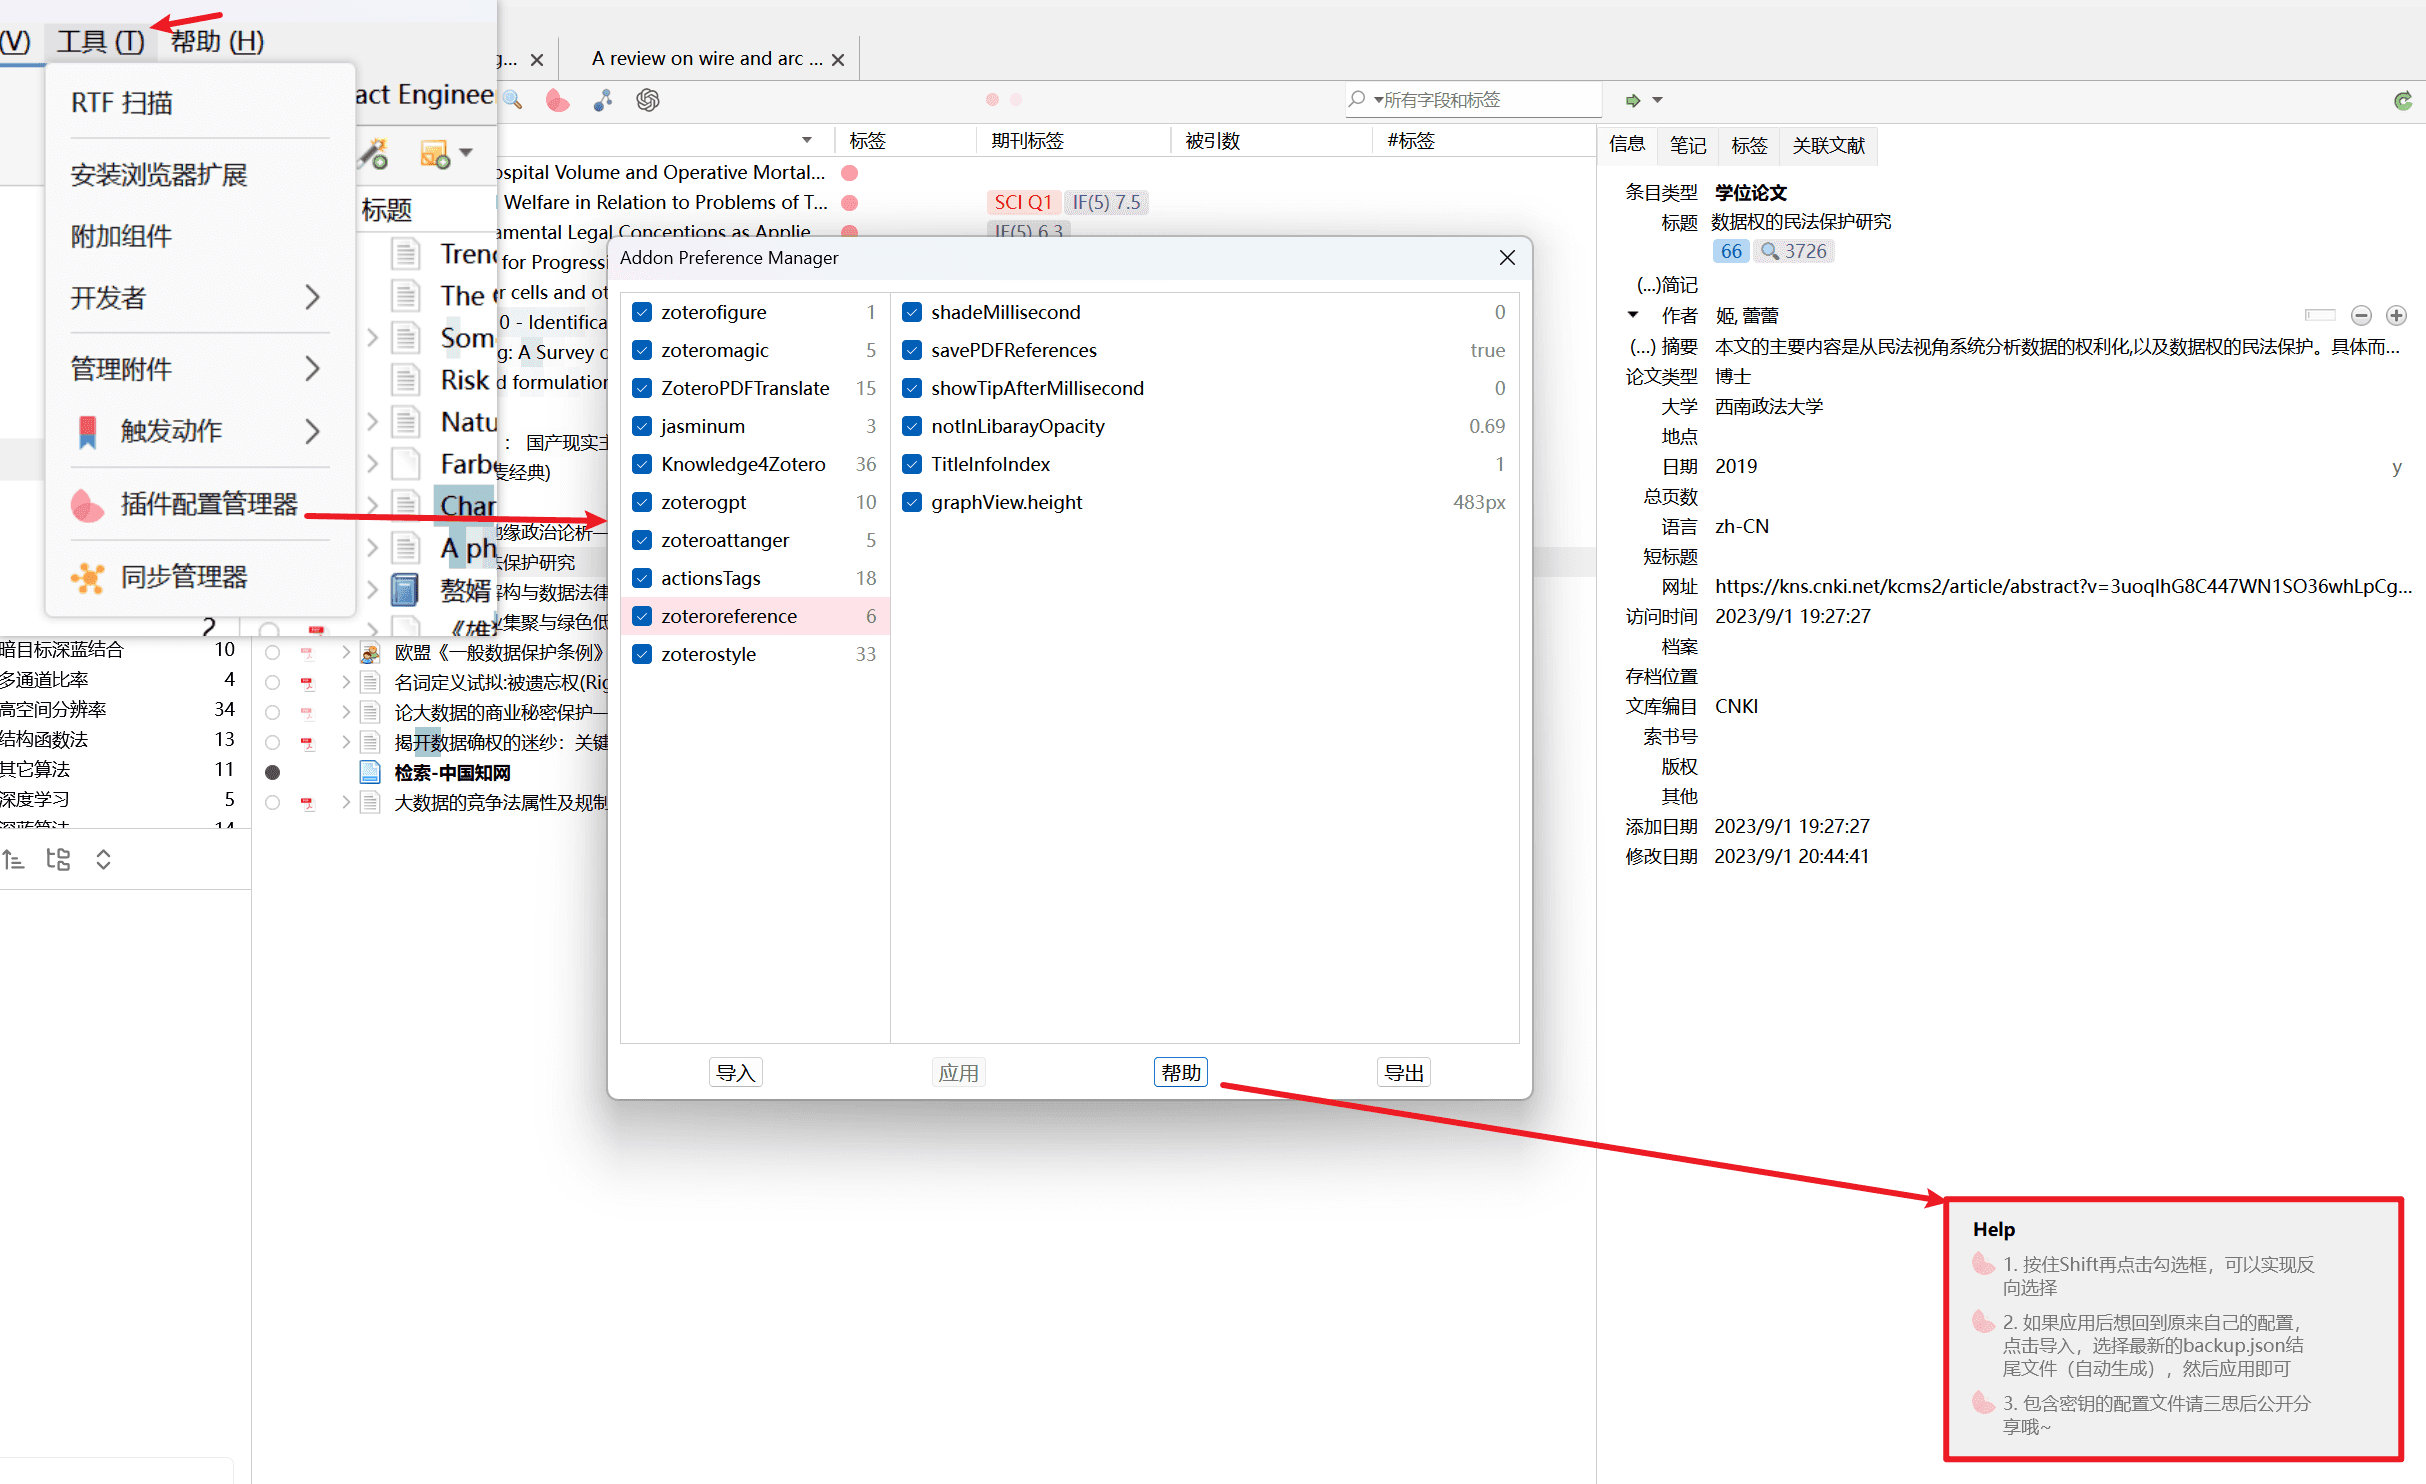Toggle the zoteromagic checkbox
The height and width of the screenshot is (1484, 2426).
(x=641, y=350)
